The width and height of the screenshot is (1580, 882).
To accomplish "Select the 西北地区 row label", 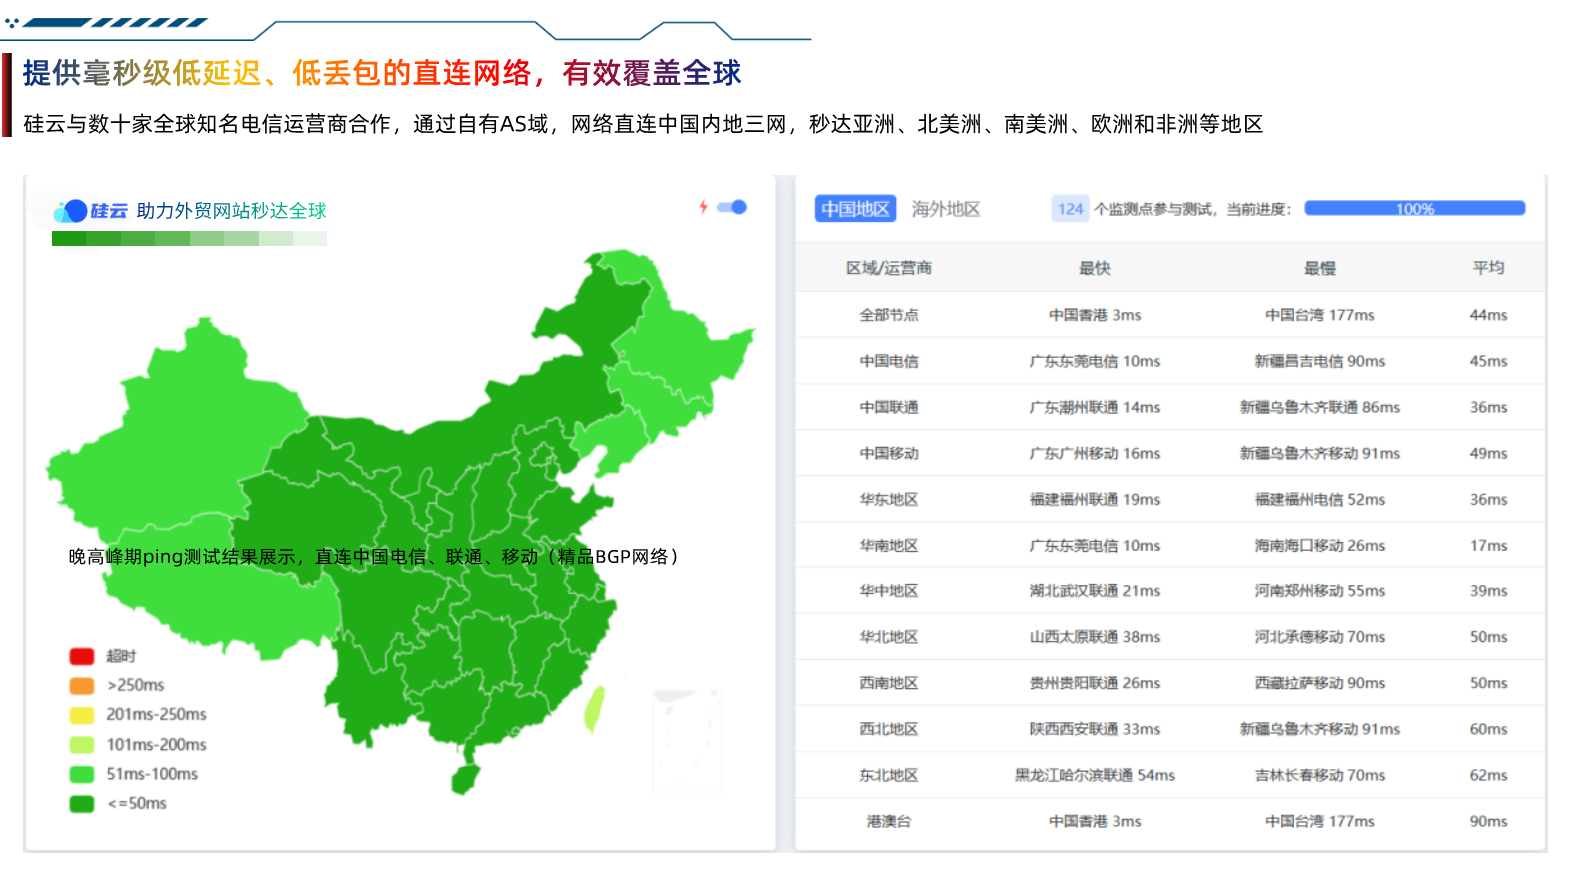I will point(888,729).
